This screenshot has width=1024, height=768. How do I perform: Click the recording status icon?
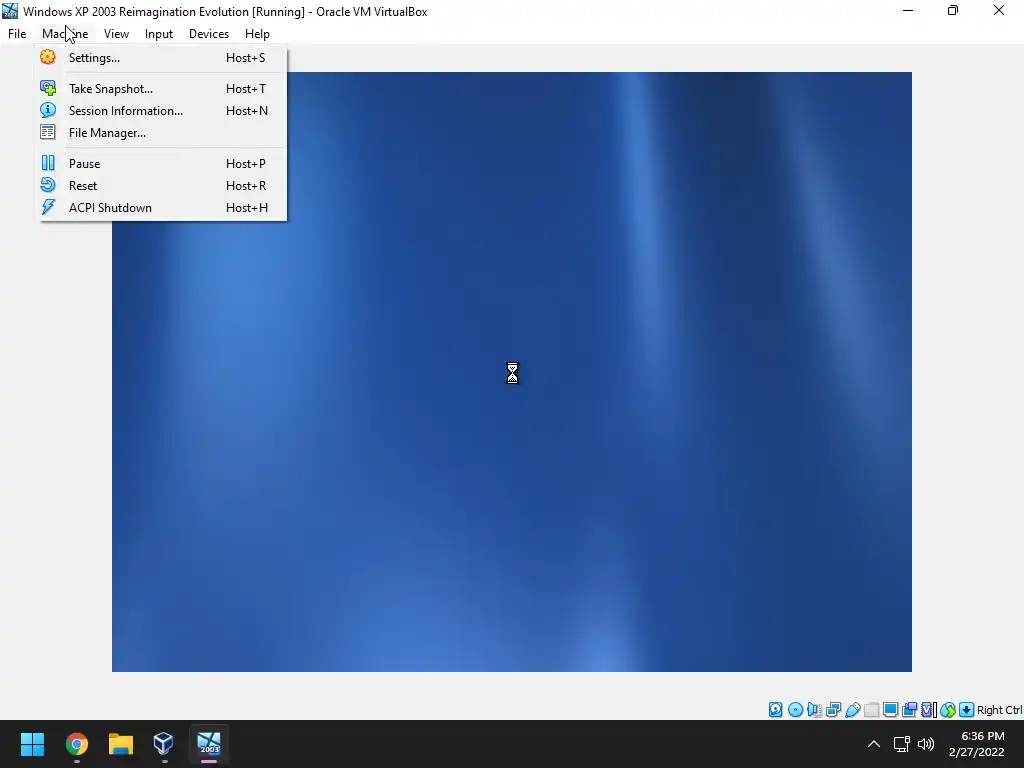[x=909, y=710]
